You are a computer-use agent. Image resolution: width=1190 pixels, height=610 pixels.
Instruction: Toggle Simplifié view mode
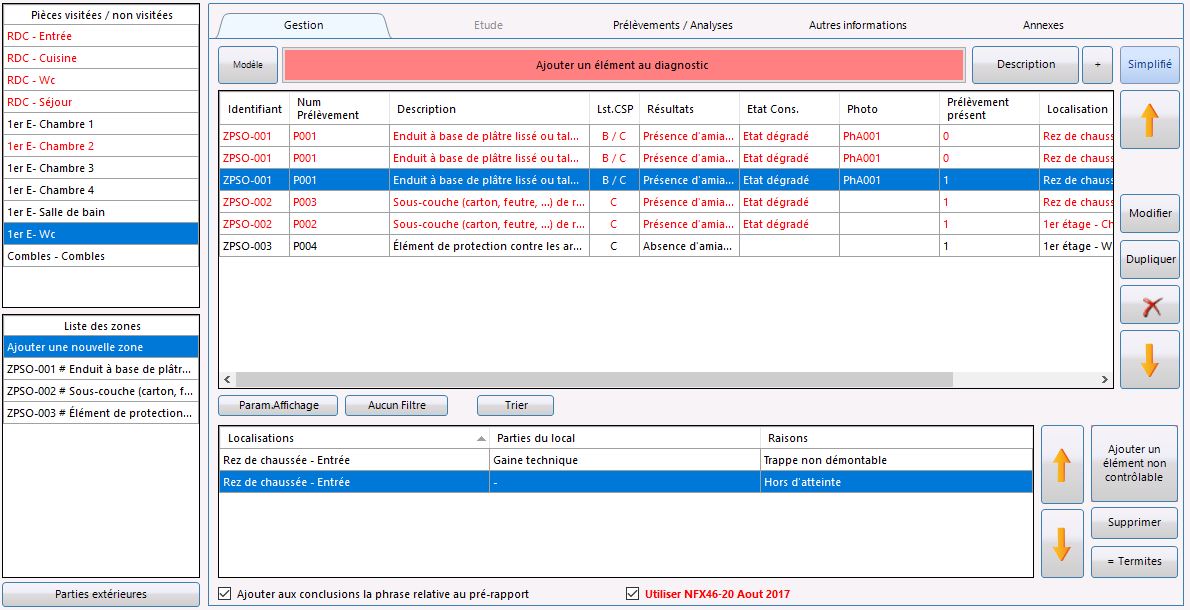[x=1150, y=64]
